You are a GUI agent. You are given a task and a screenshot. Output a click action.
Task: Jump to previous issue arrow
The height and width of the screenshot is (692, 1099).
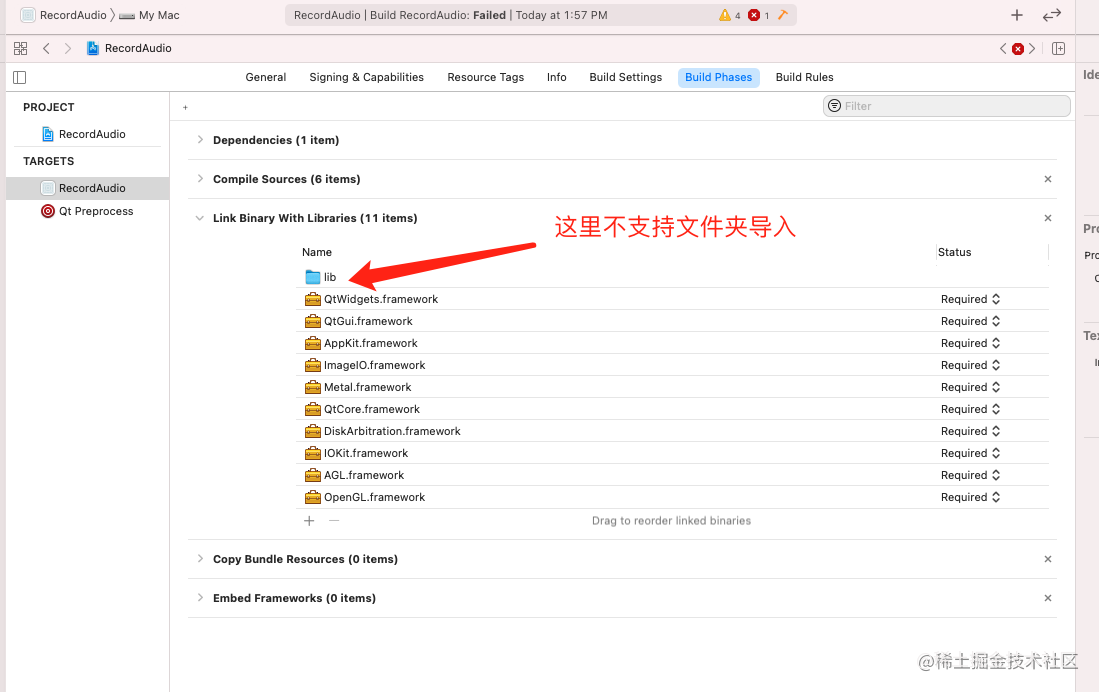pos(1003,48)
